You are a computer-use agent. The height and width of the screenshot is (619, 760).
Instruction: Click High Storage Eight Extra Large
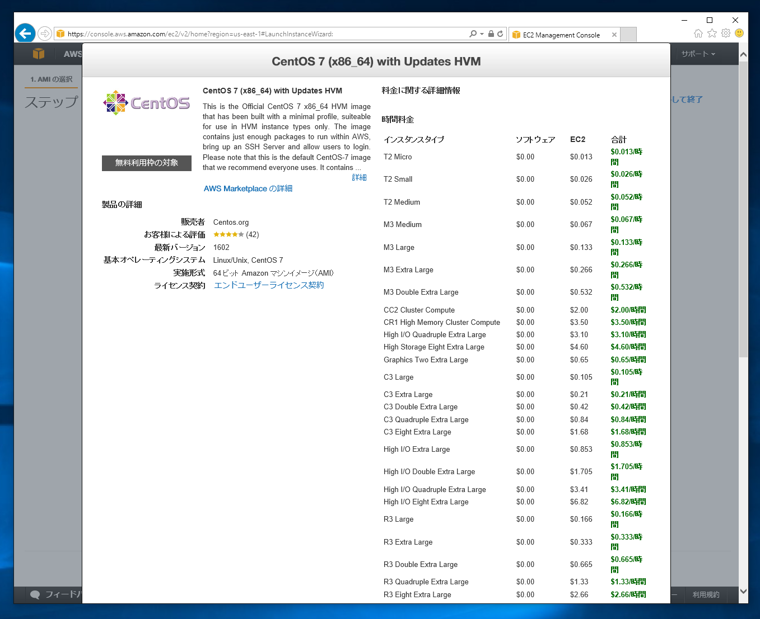point(434,347)
